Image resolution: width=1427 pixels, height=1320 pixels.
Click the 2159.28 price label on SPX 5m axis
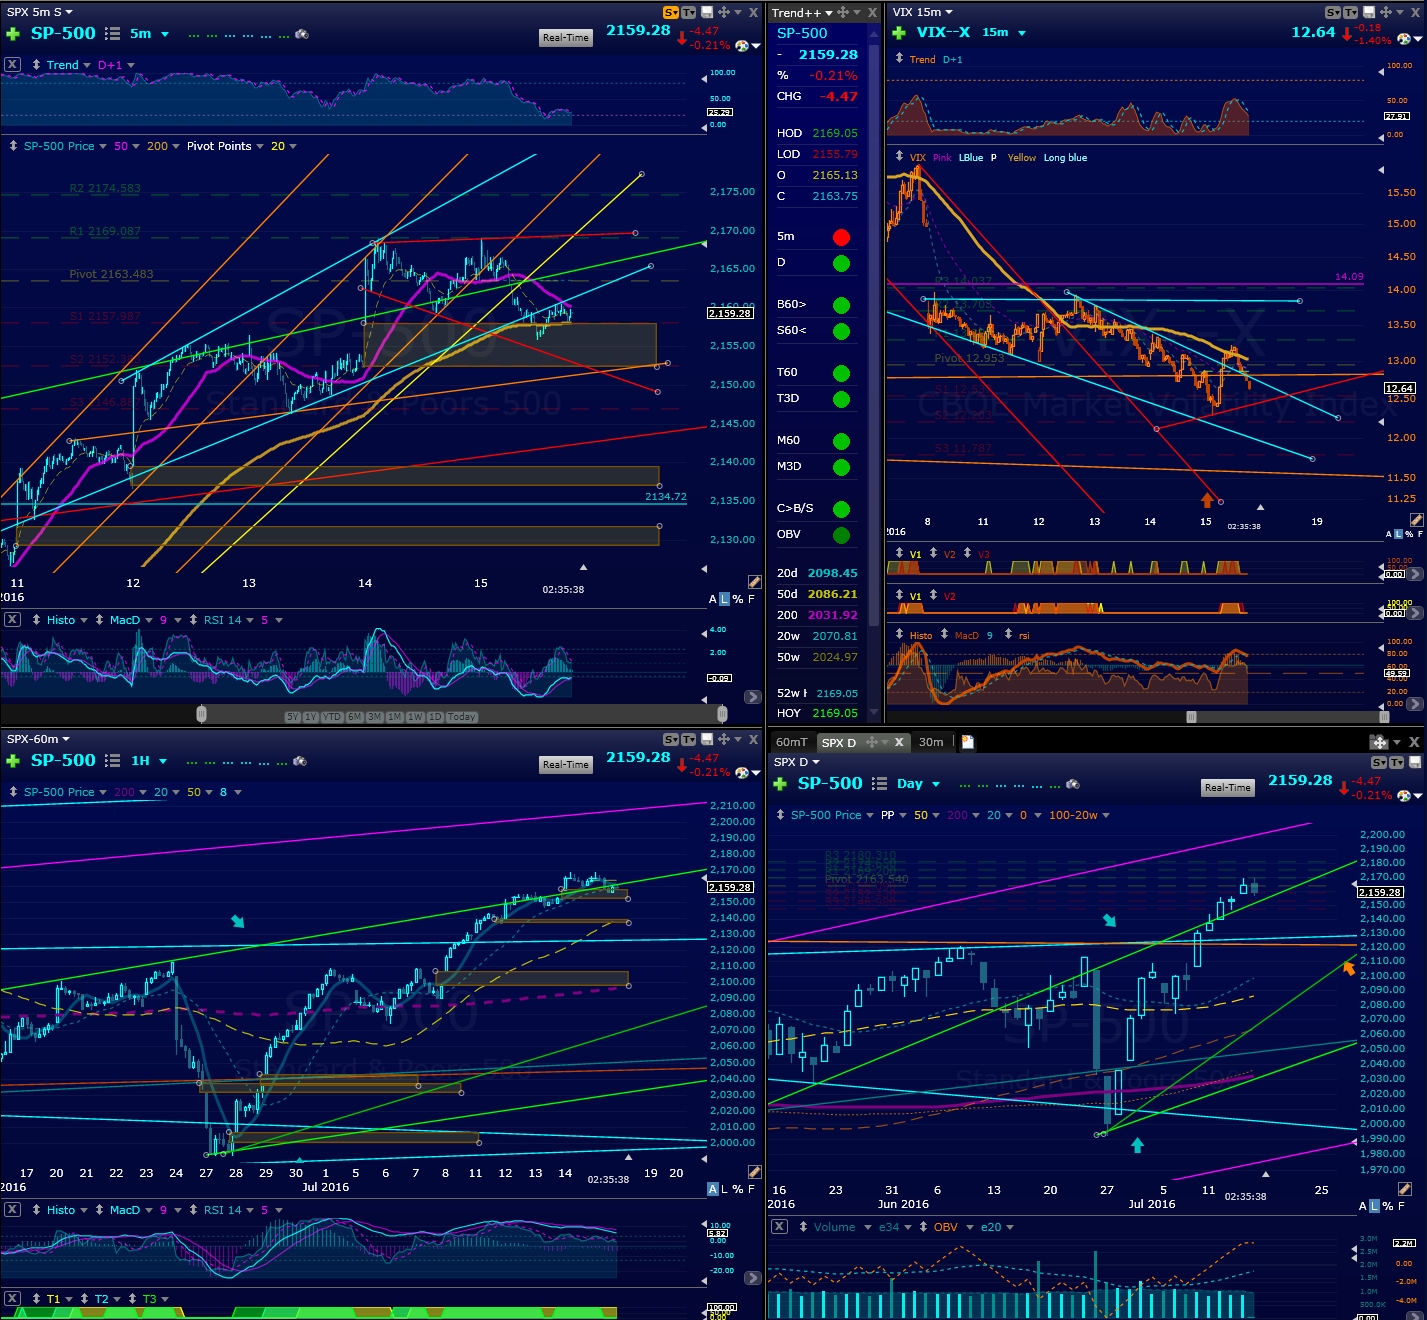pyautogui.click(x=730, y=313)
